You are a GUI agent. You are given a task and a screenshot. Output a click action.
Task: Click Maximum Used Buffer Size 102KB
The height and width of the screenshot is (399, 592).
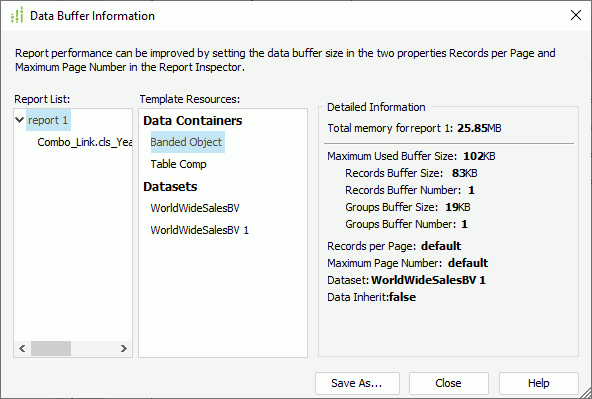click(x=411, y=156)
